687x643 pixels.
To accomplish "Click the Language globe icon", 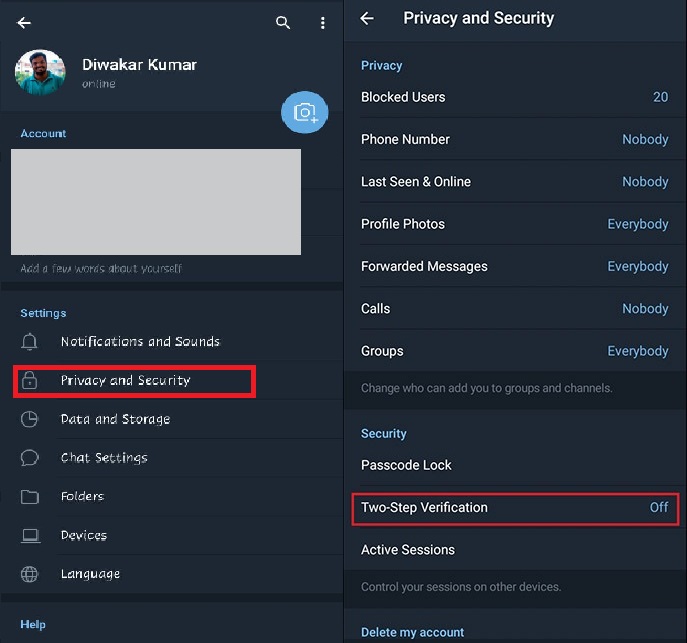I will click(30, 574).
